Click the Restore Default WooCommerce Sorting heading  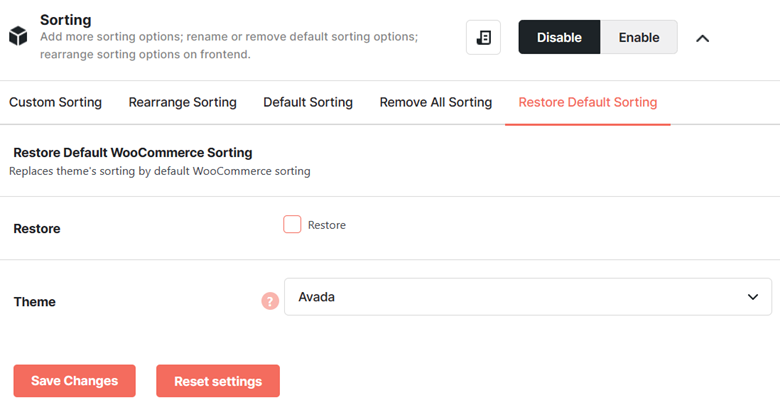(x=133, y=153)
